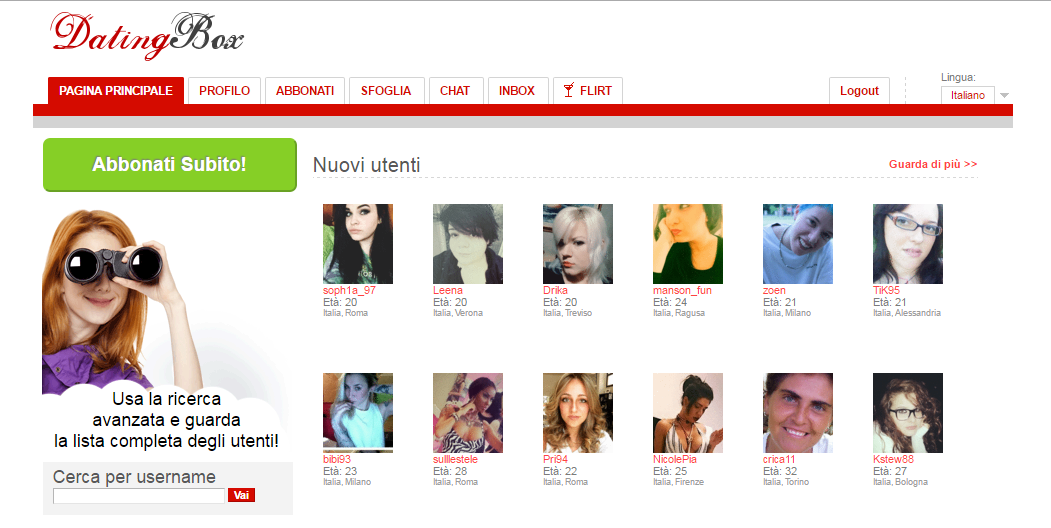Open the Chat tab
This screenshot has height=528, width=1051.
point(455,91)
